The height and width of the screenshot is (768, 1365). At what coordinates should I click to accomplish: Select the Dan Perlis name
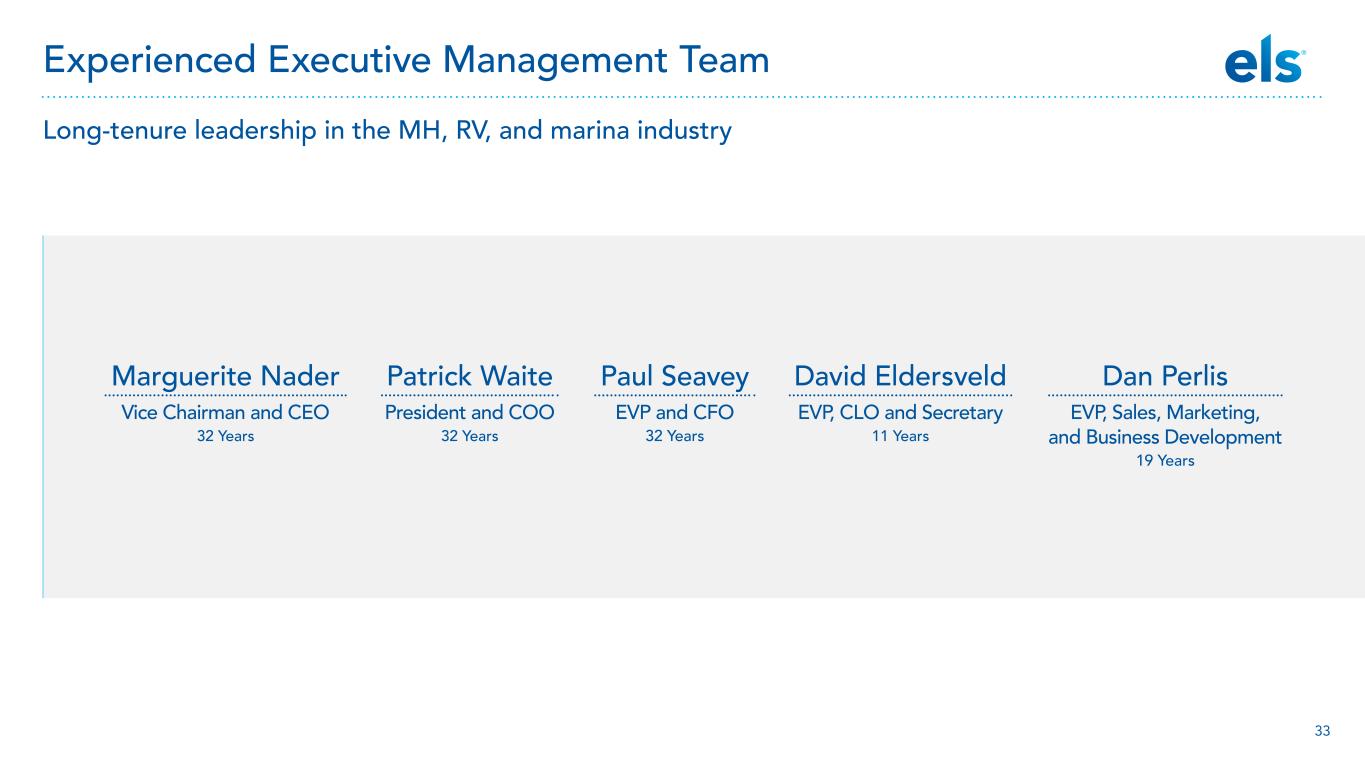1164,376
